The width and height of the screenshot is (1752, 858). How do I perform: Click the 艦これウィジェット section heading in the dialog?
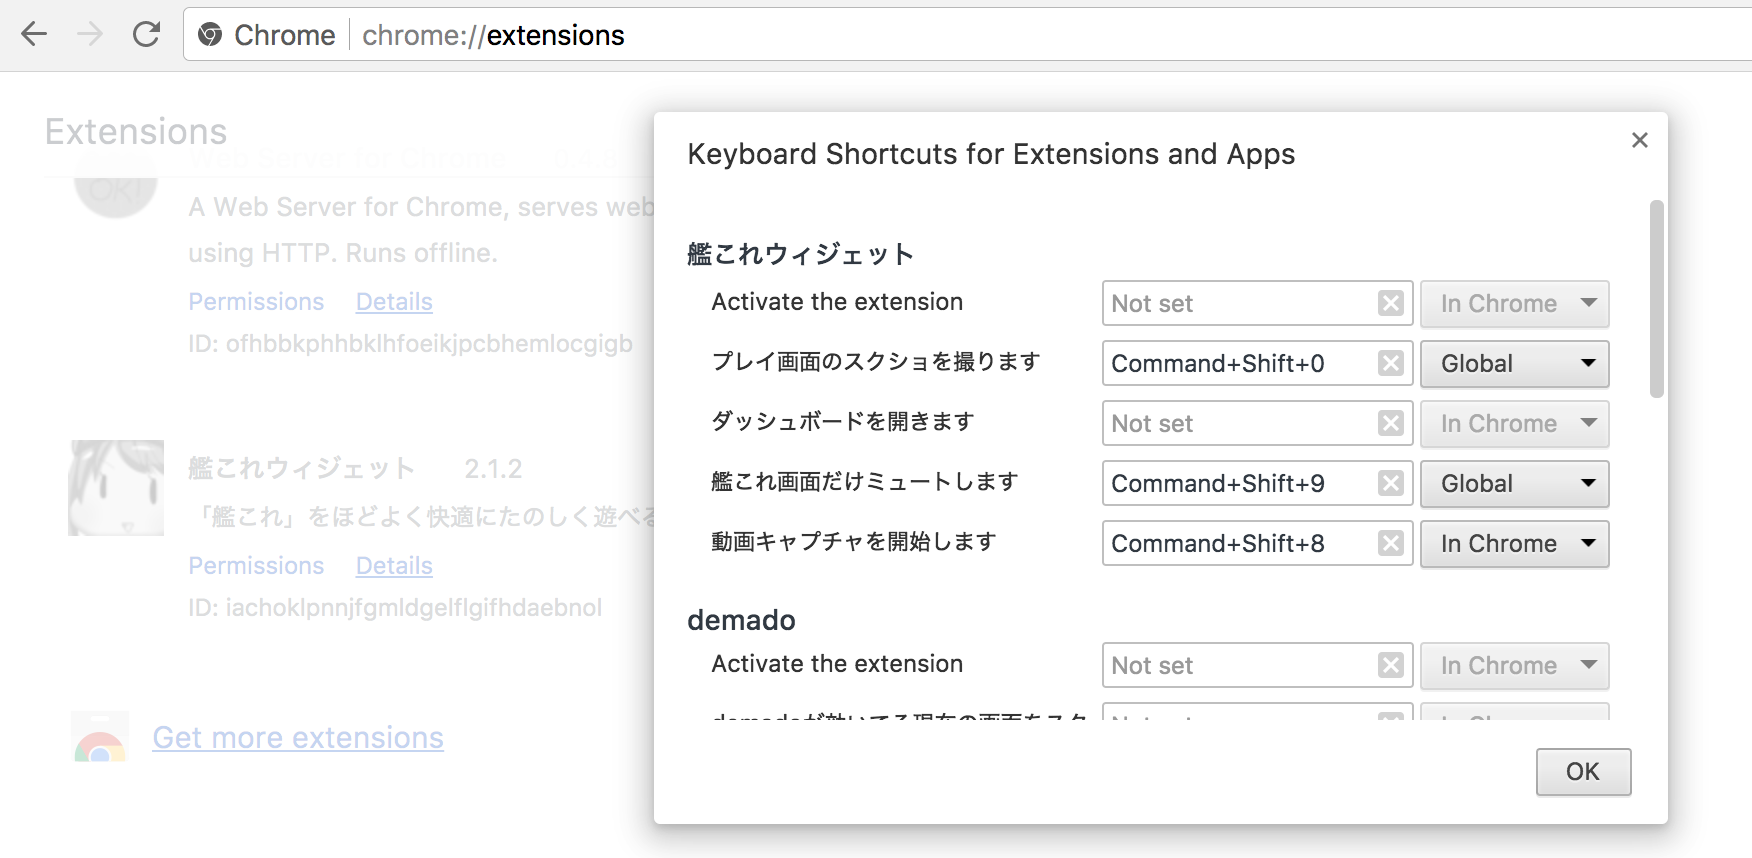[x=800, y=254]
